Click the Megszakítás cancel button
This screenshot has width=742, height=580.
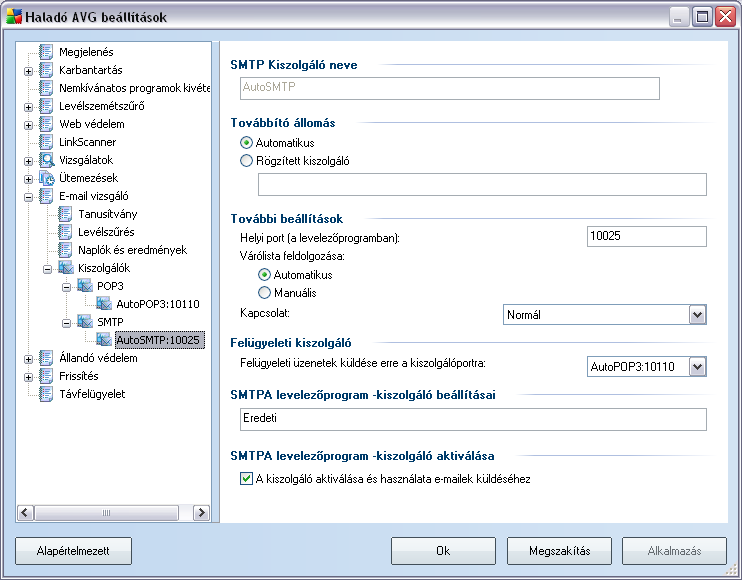(559, 551)
